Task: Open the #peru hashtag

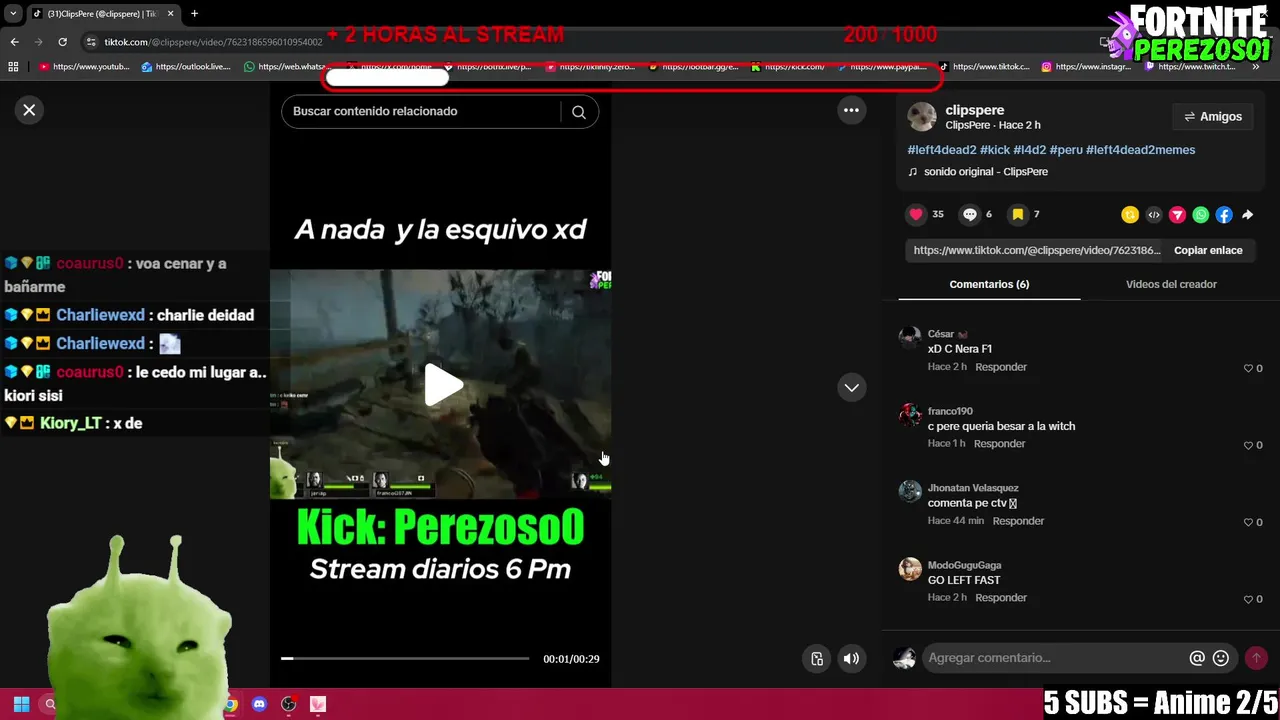Action: click(1066, 150)
